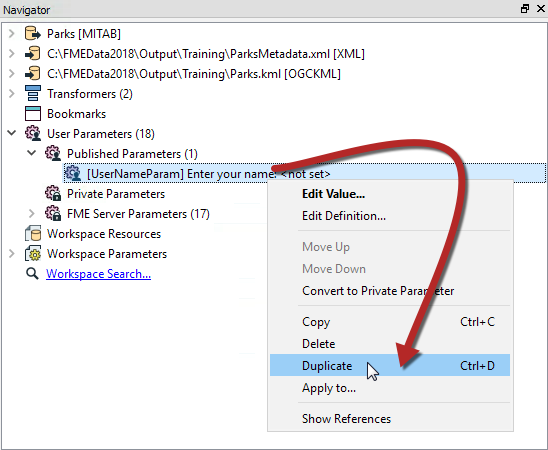Select '[UserNameParam] Enter your name' row
Screen dimensions: 548x450
(x=304, y=173)
